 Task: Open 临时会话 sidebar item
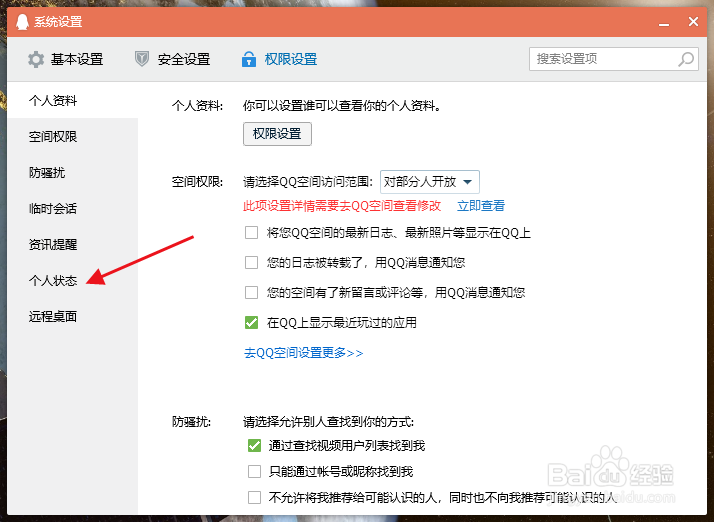pyautogui.click(x=72, y=208)
